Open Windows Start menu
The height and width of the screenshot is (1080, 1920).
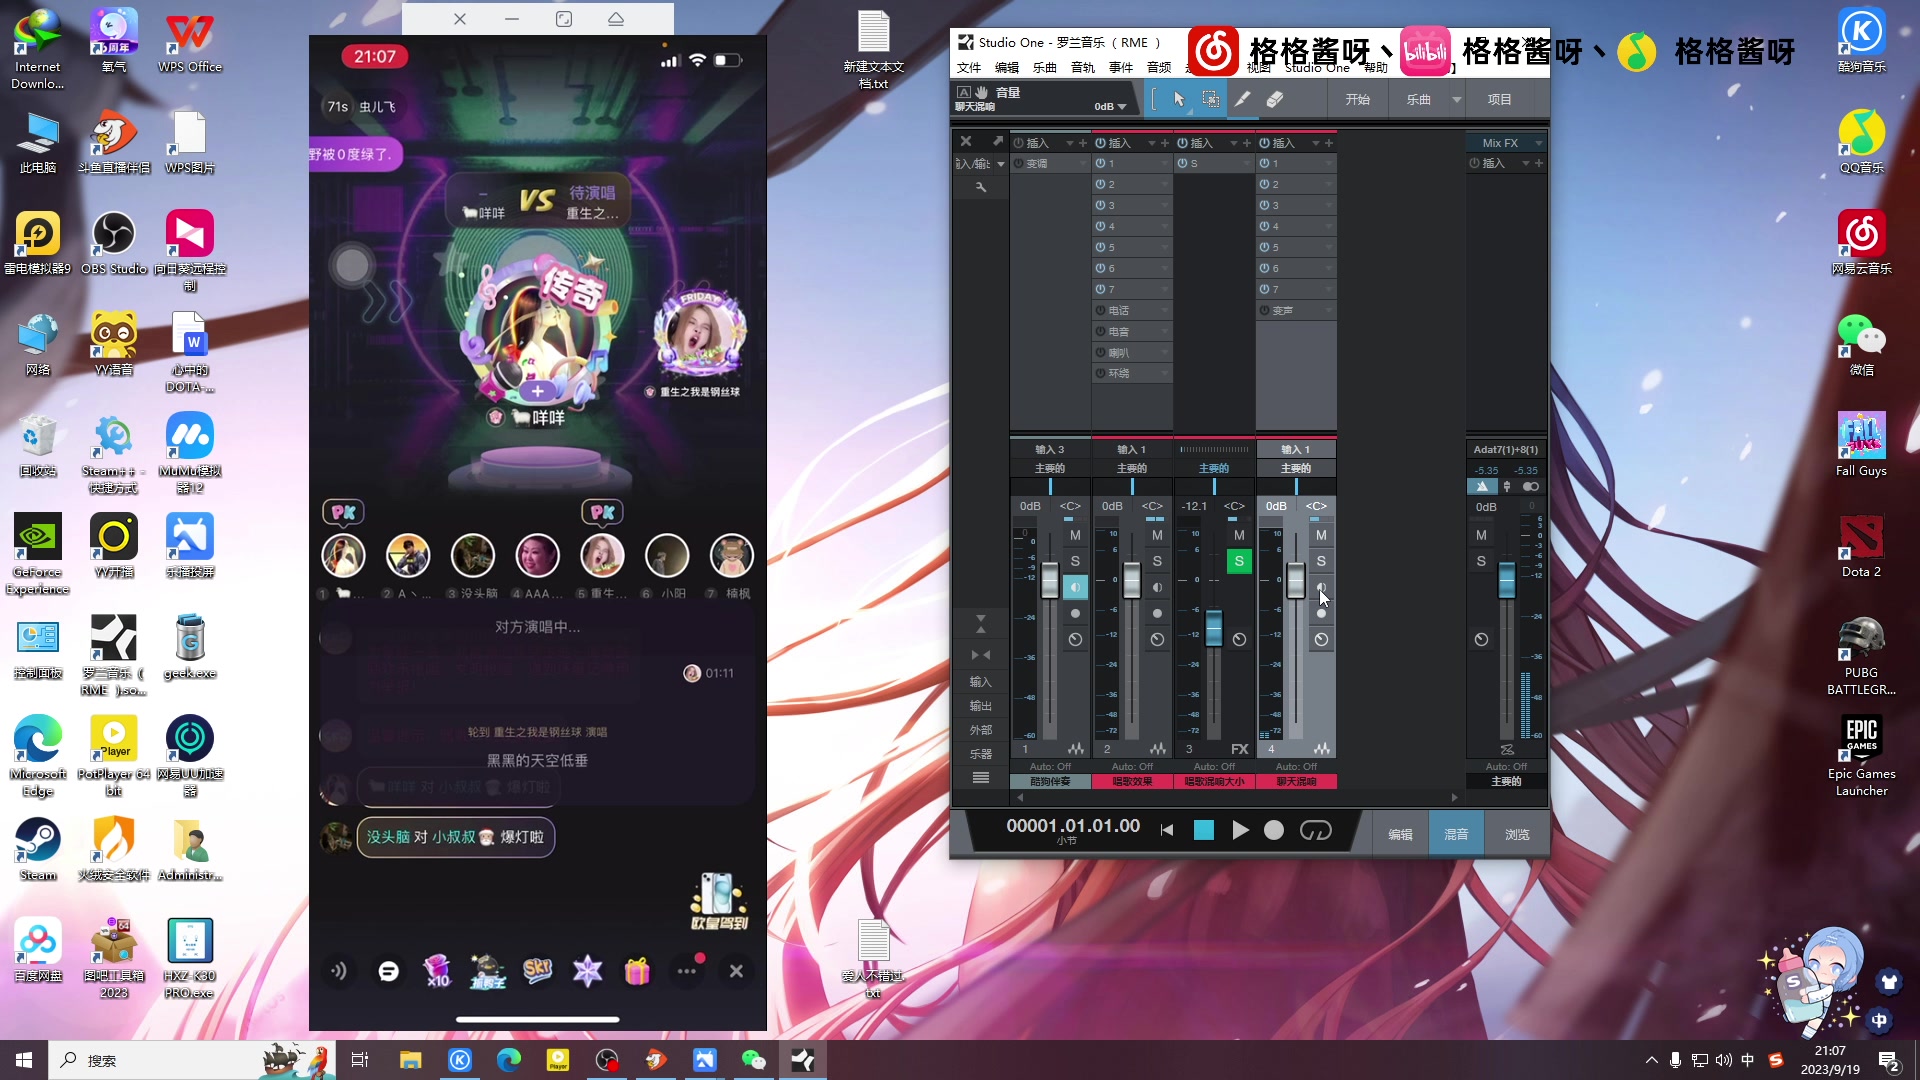[24, 1060]
